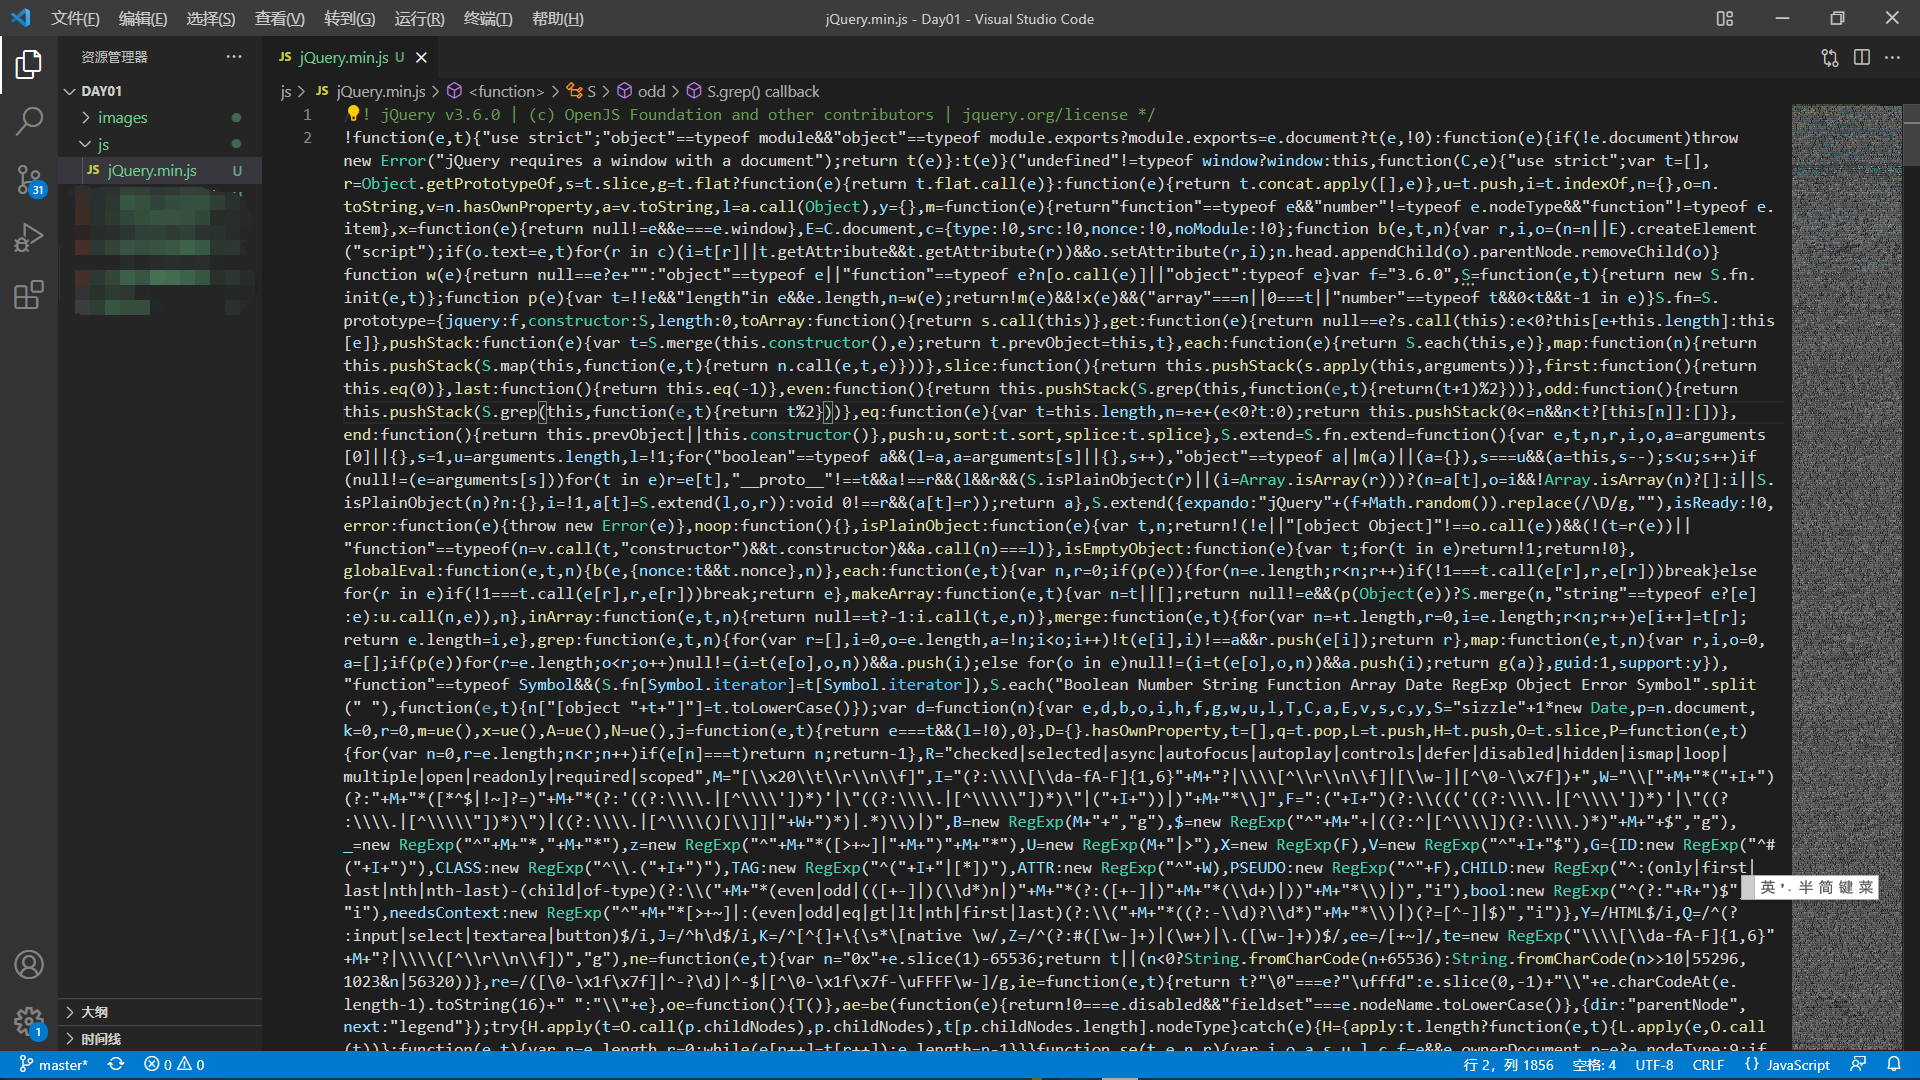Change end of line sequence CRLF

1708,1065
